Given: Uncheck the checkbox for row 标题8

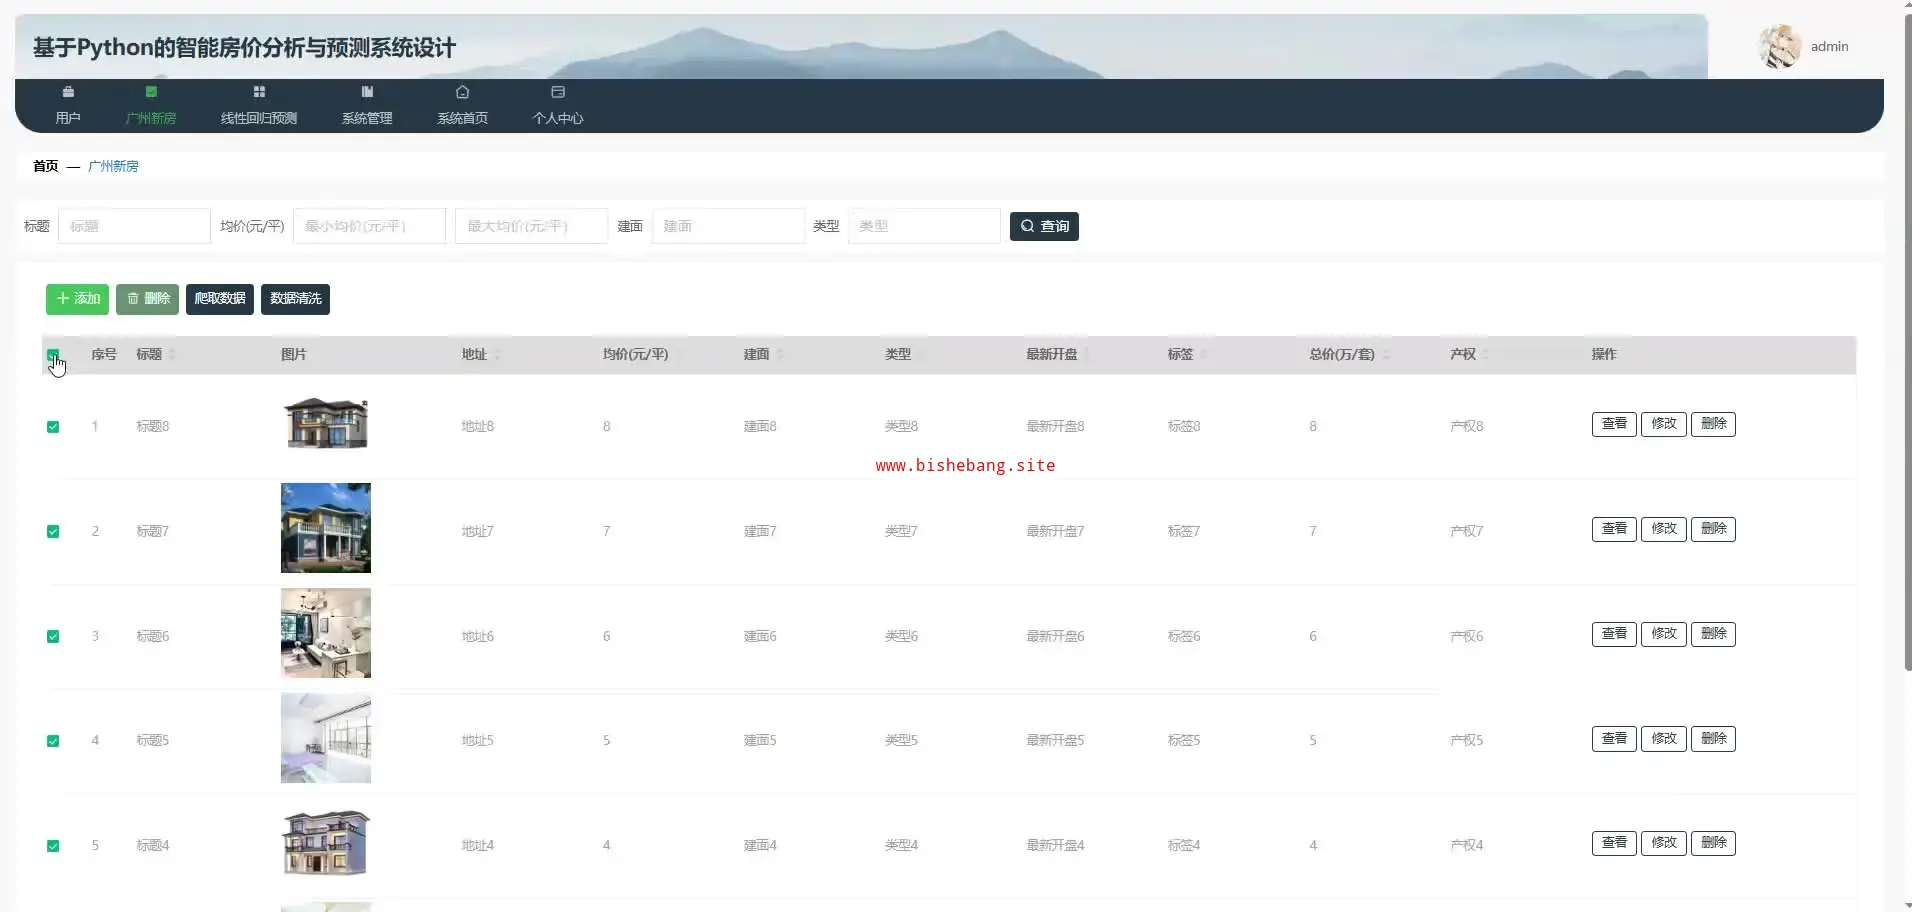Looking at the screenshot, I should (x=53, y=427).
